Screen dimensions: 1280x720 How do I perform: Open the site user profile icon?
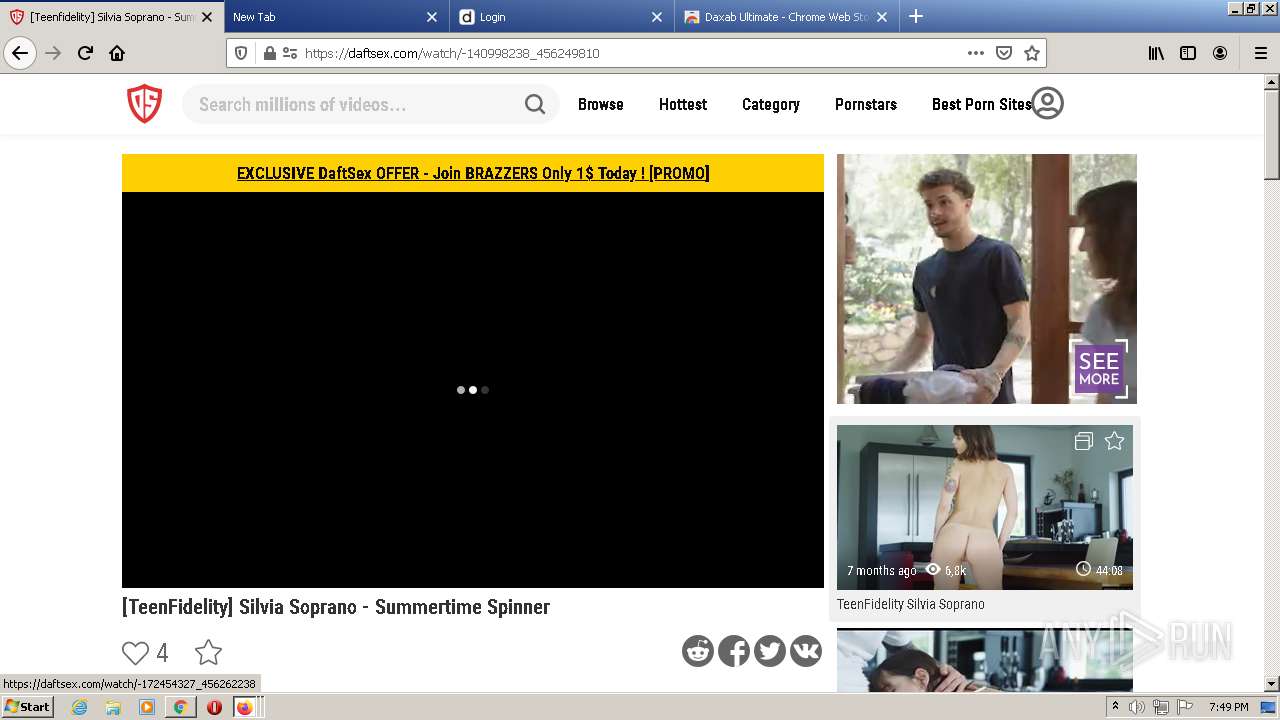coord(1047,103)
